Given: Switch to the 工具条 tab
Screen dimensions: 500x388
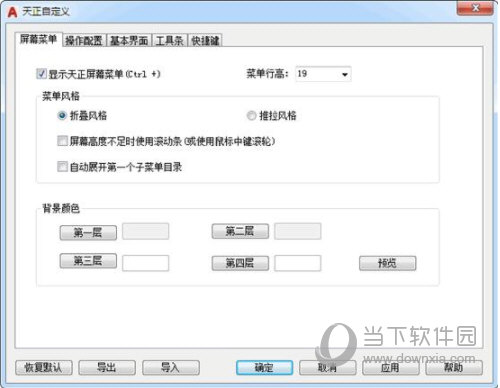Looking at the screenshot, I should point(170,41).
